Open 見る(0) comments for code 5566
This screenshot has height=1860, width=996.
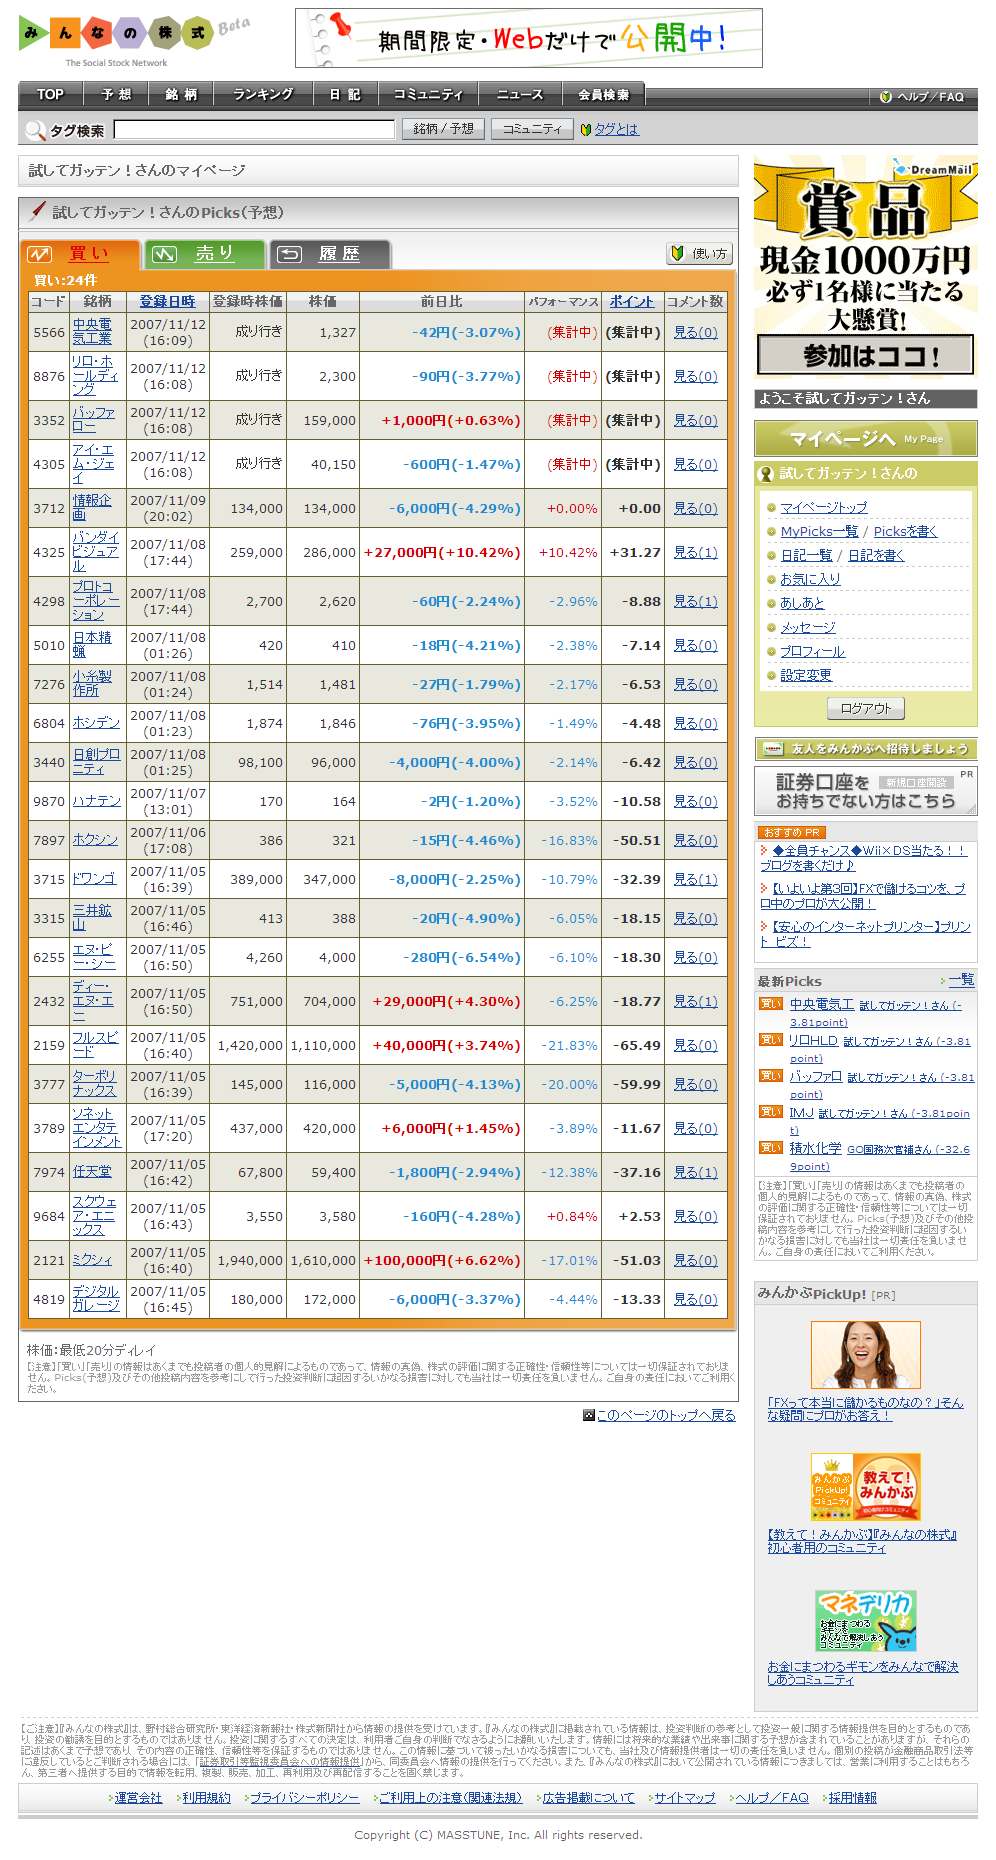(x=695, y=332)
